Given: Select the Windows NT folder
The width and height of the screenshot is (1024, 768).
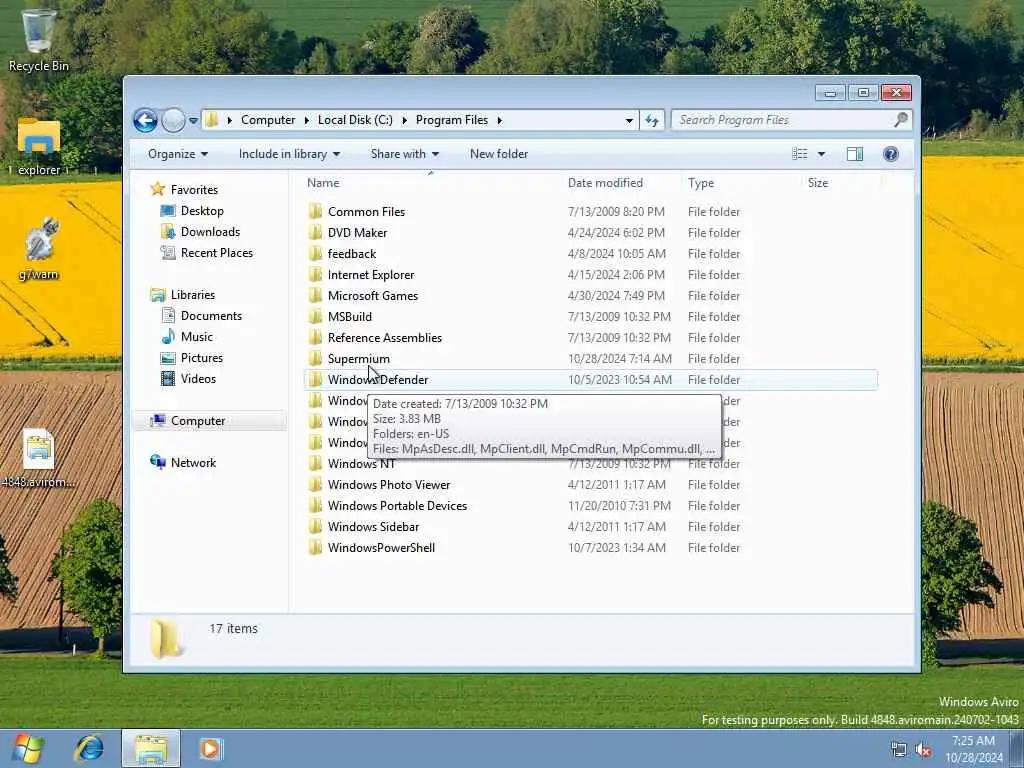Looking at the screenshot, I should point(361,464).
